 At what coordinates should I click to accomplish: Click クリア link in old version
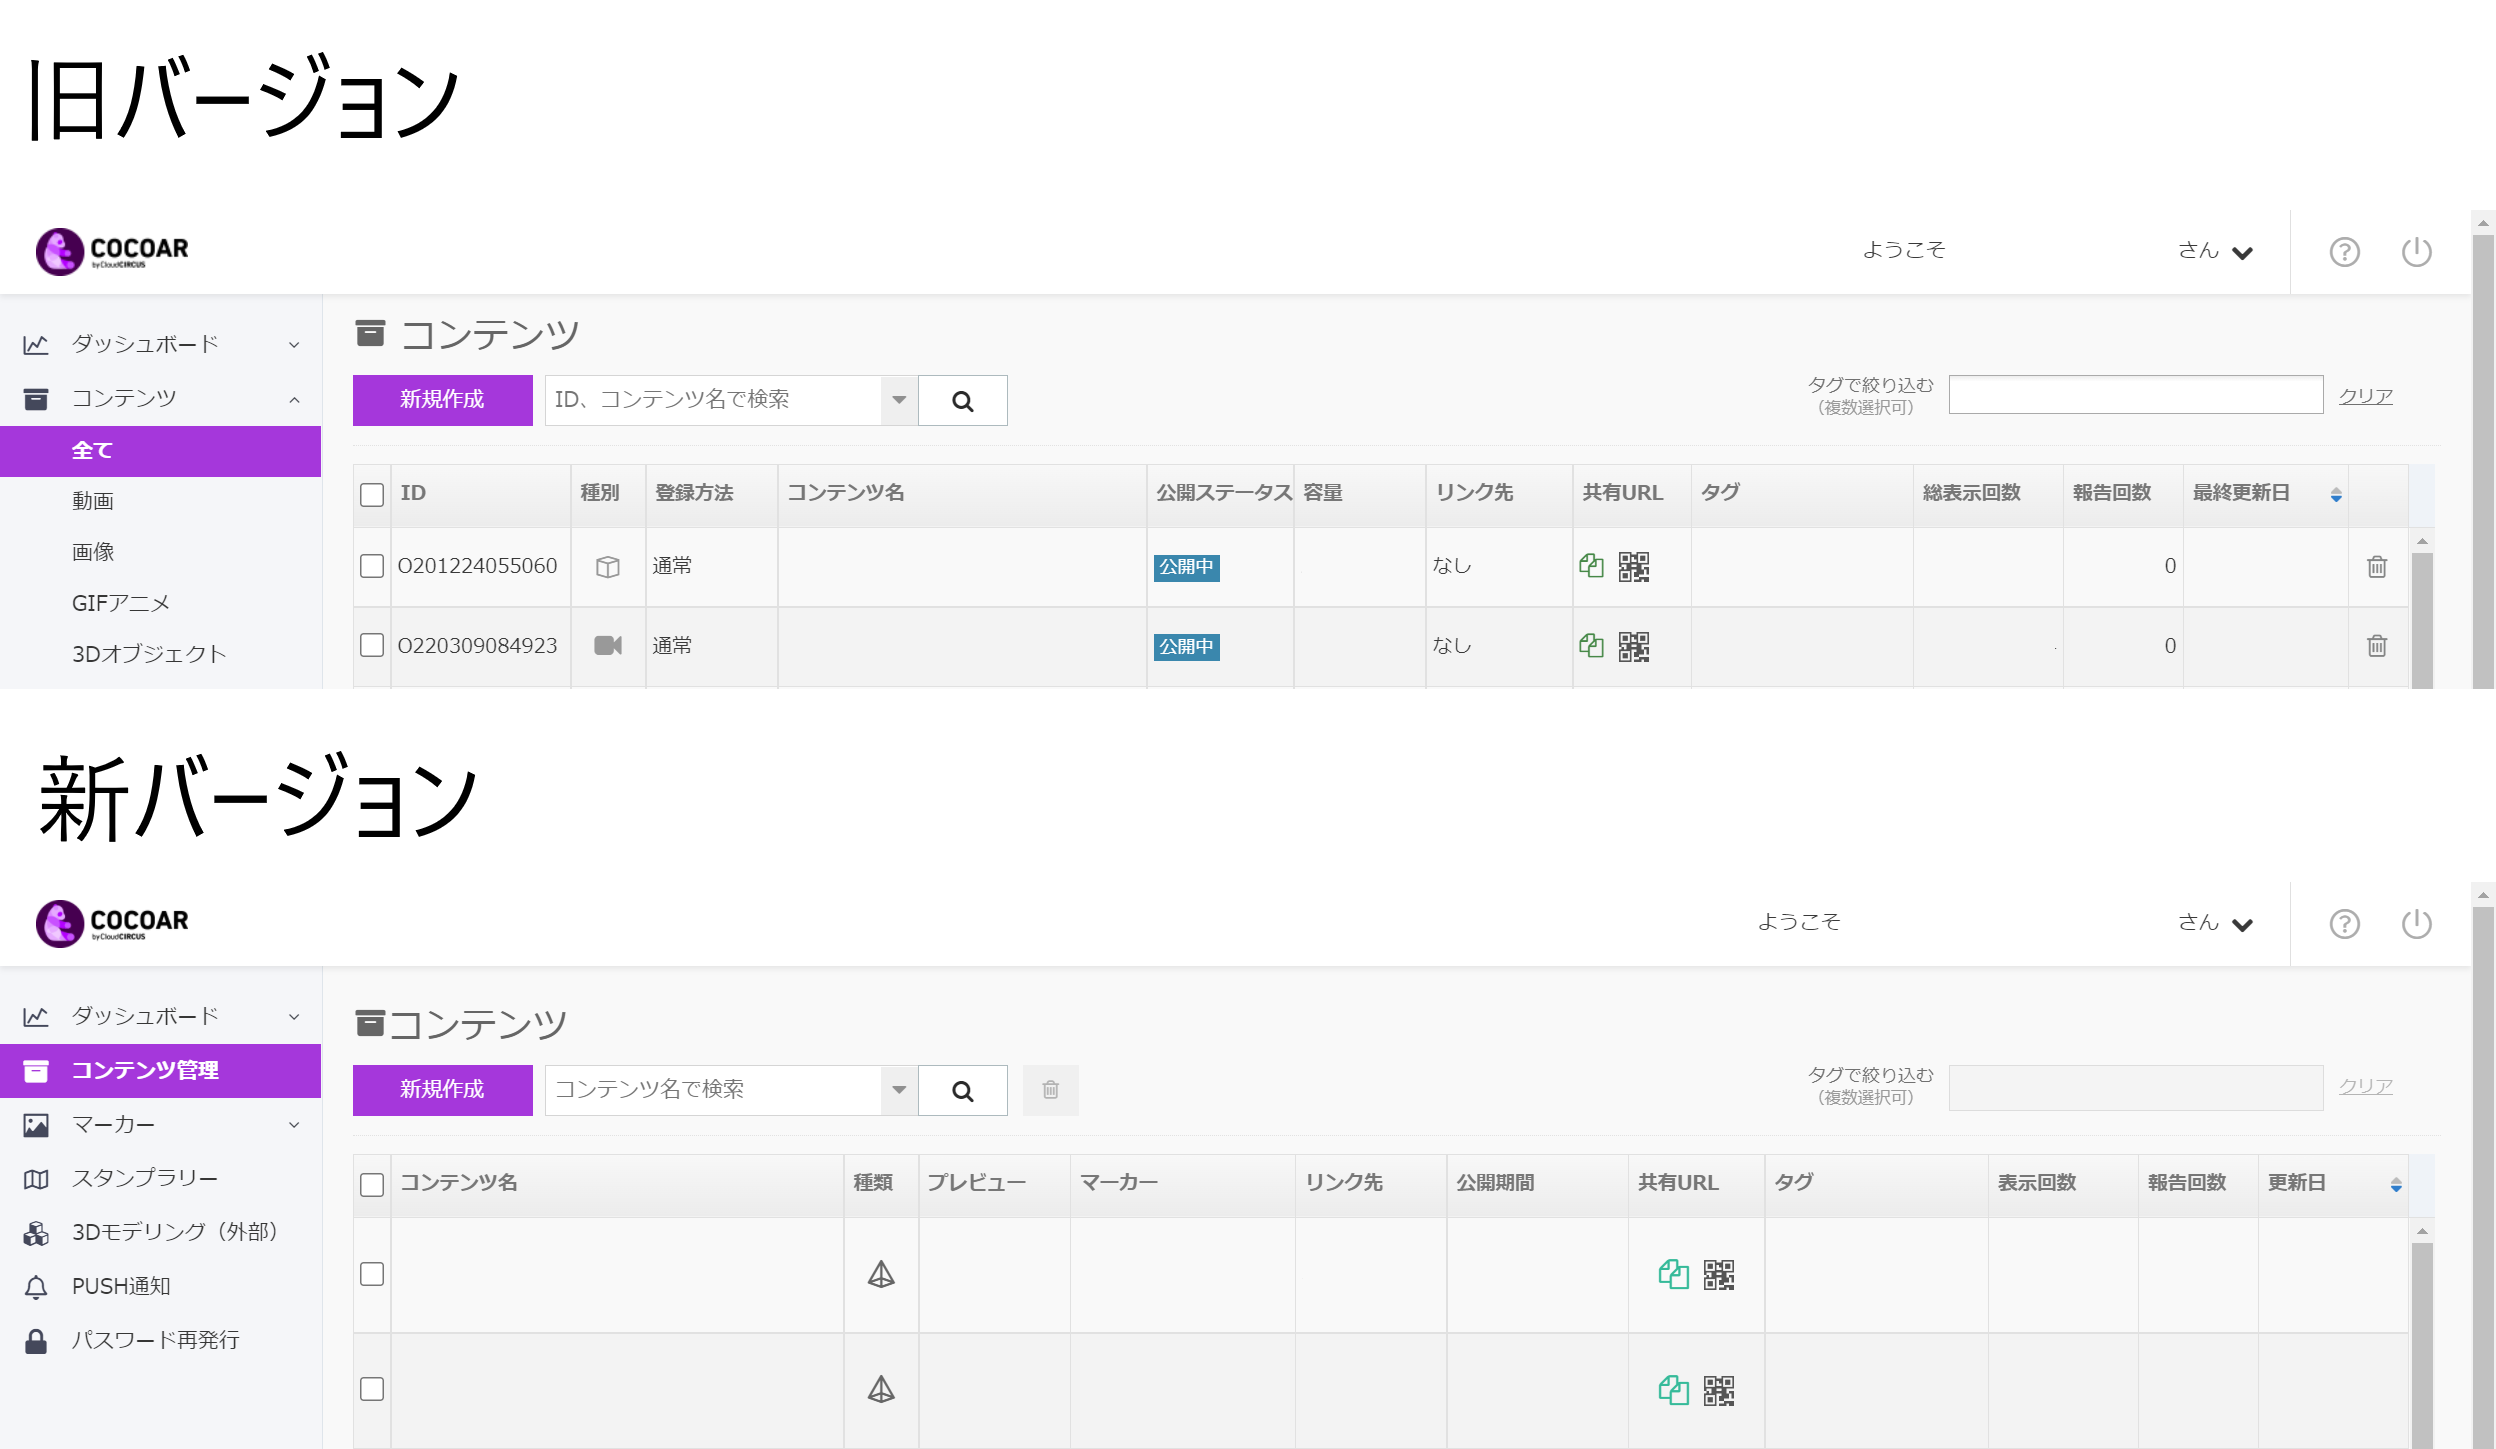(2365, 396)
